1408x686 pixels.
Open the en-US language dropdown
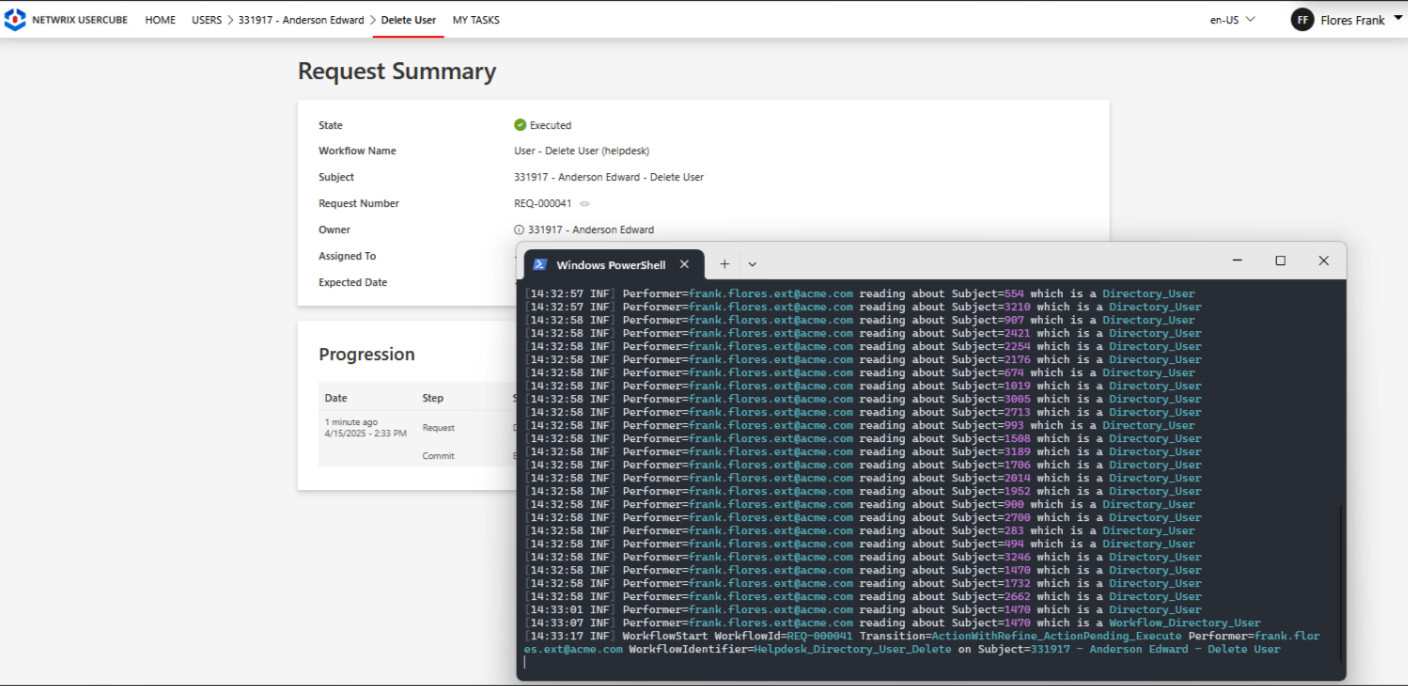tap(1232, 20)
